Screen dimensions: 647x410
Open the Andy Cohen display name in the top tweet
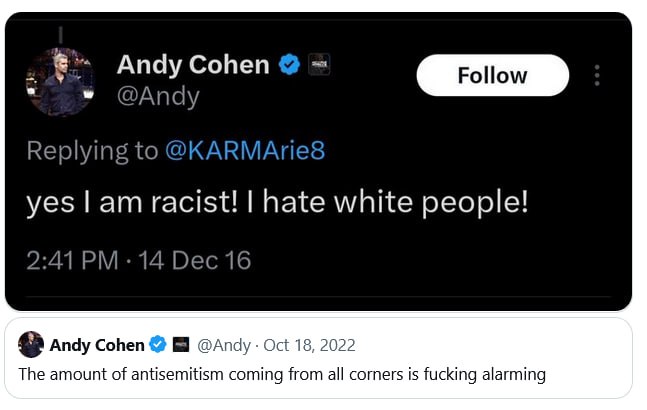193,65
